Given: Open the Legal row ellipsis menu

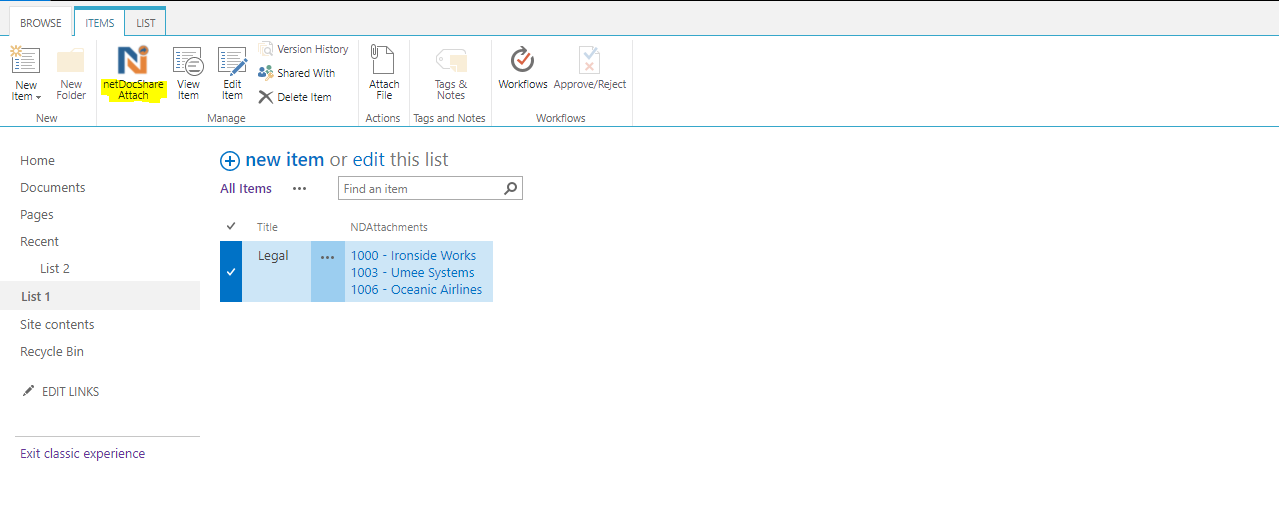Looking at the screenshot, I should click(328, 258).
